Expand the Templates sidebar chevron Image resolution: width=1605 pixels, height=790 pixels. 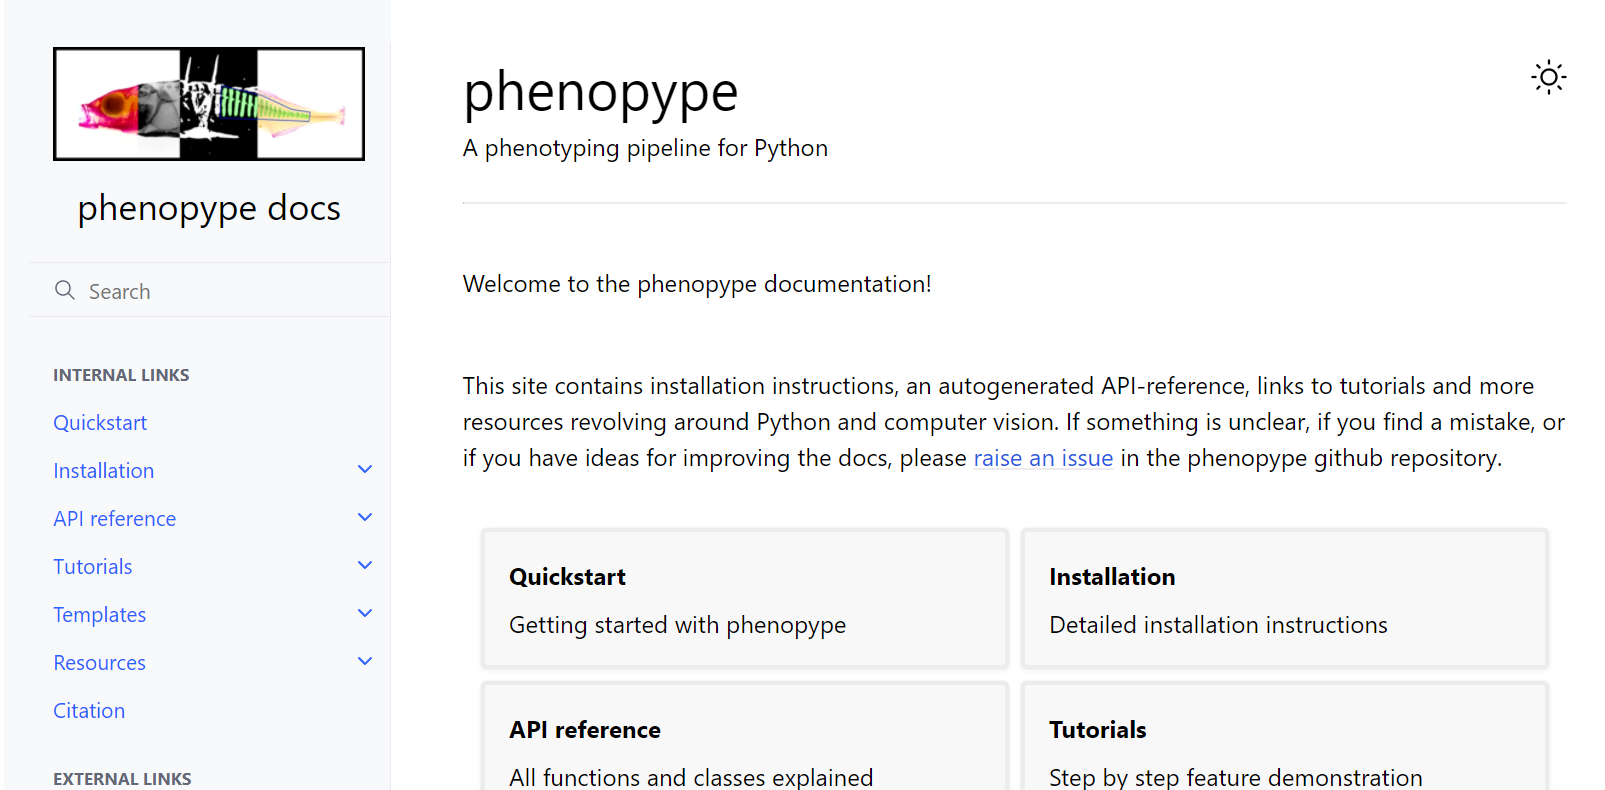(x=365, y=614)
